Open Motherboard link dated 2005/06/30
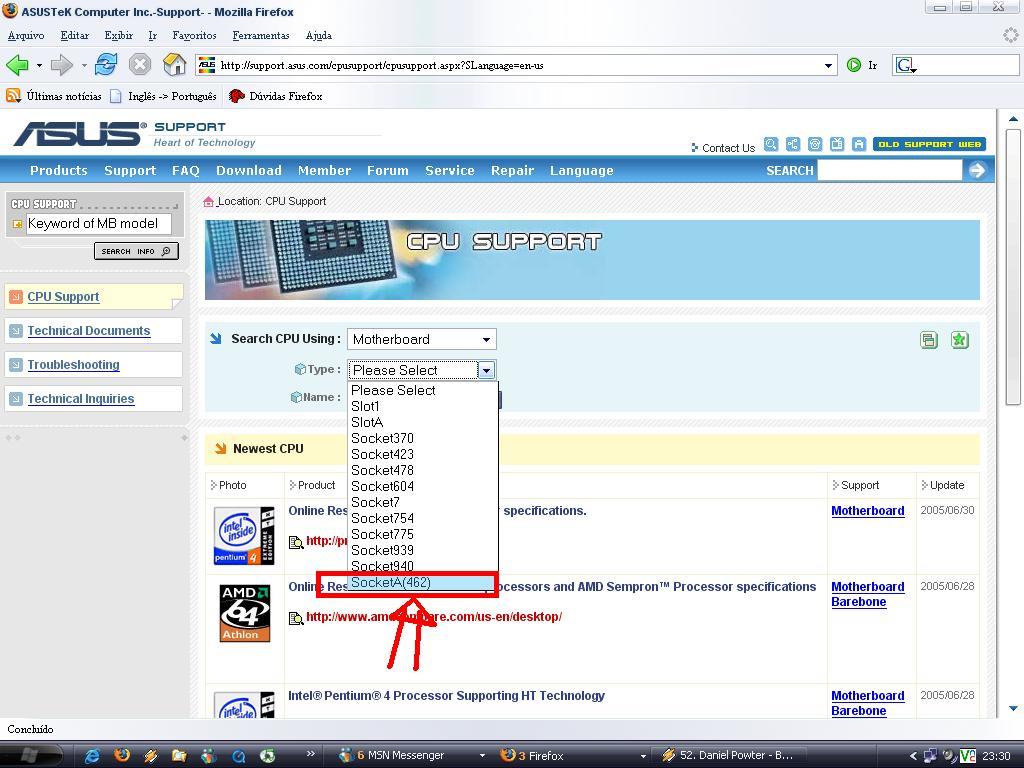1024x768 pixels. [x=867, y=511]
